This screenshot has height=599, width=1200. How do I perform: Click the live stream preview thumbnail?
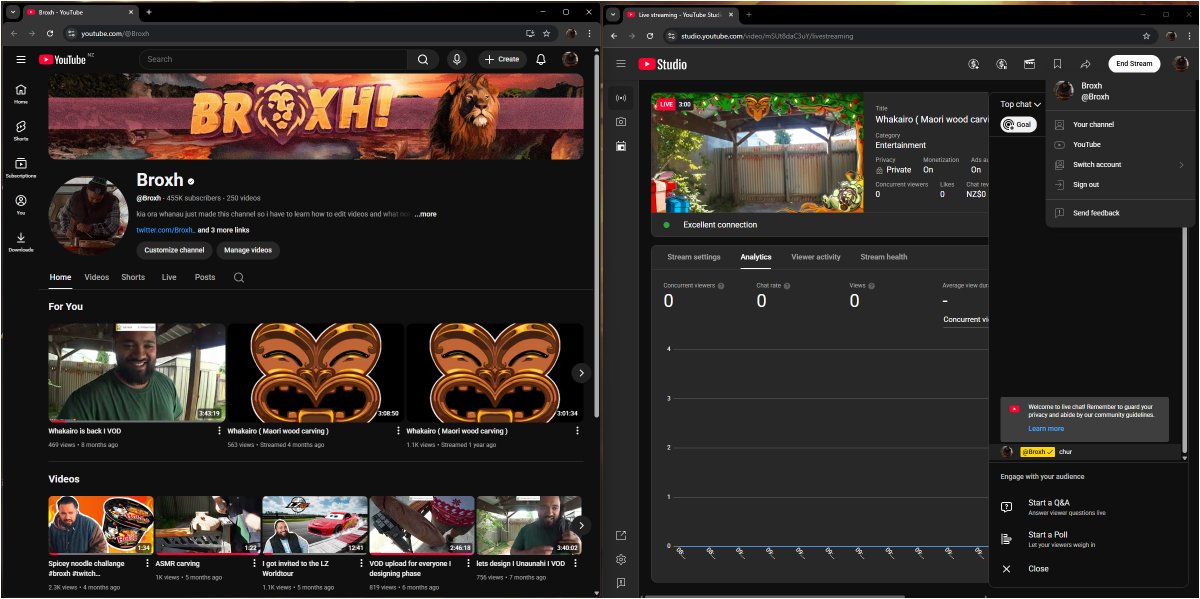(x=757, y=153)
